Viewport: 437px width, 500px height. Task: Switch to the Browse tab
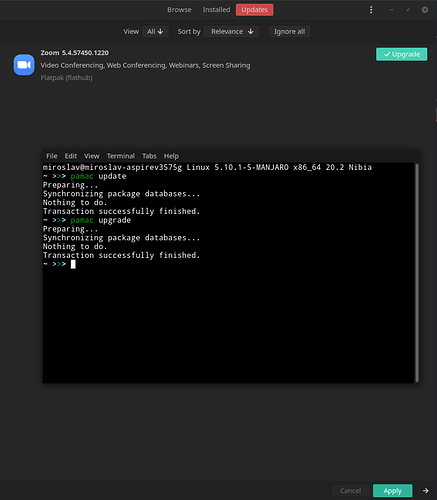pos(179,10)
